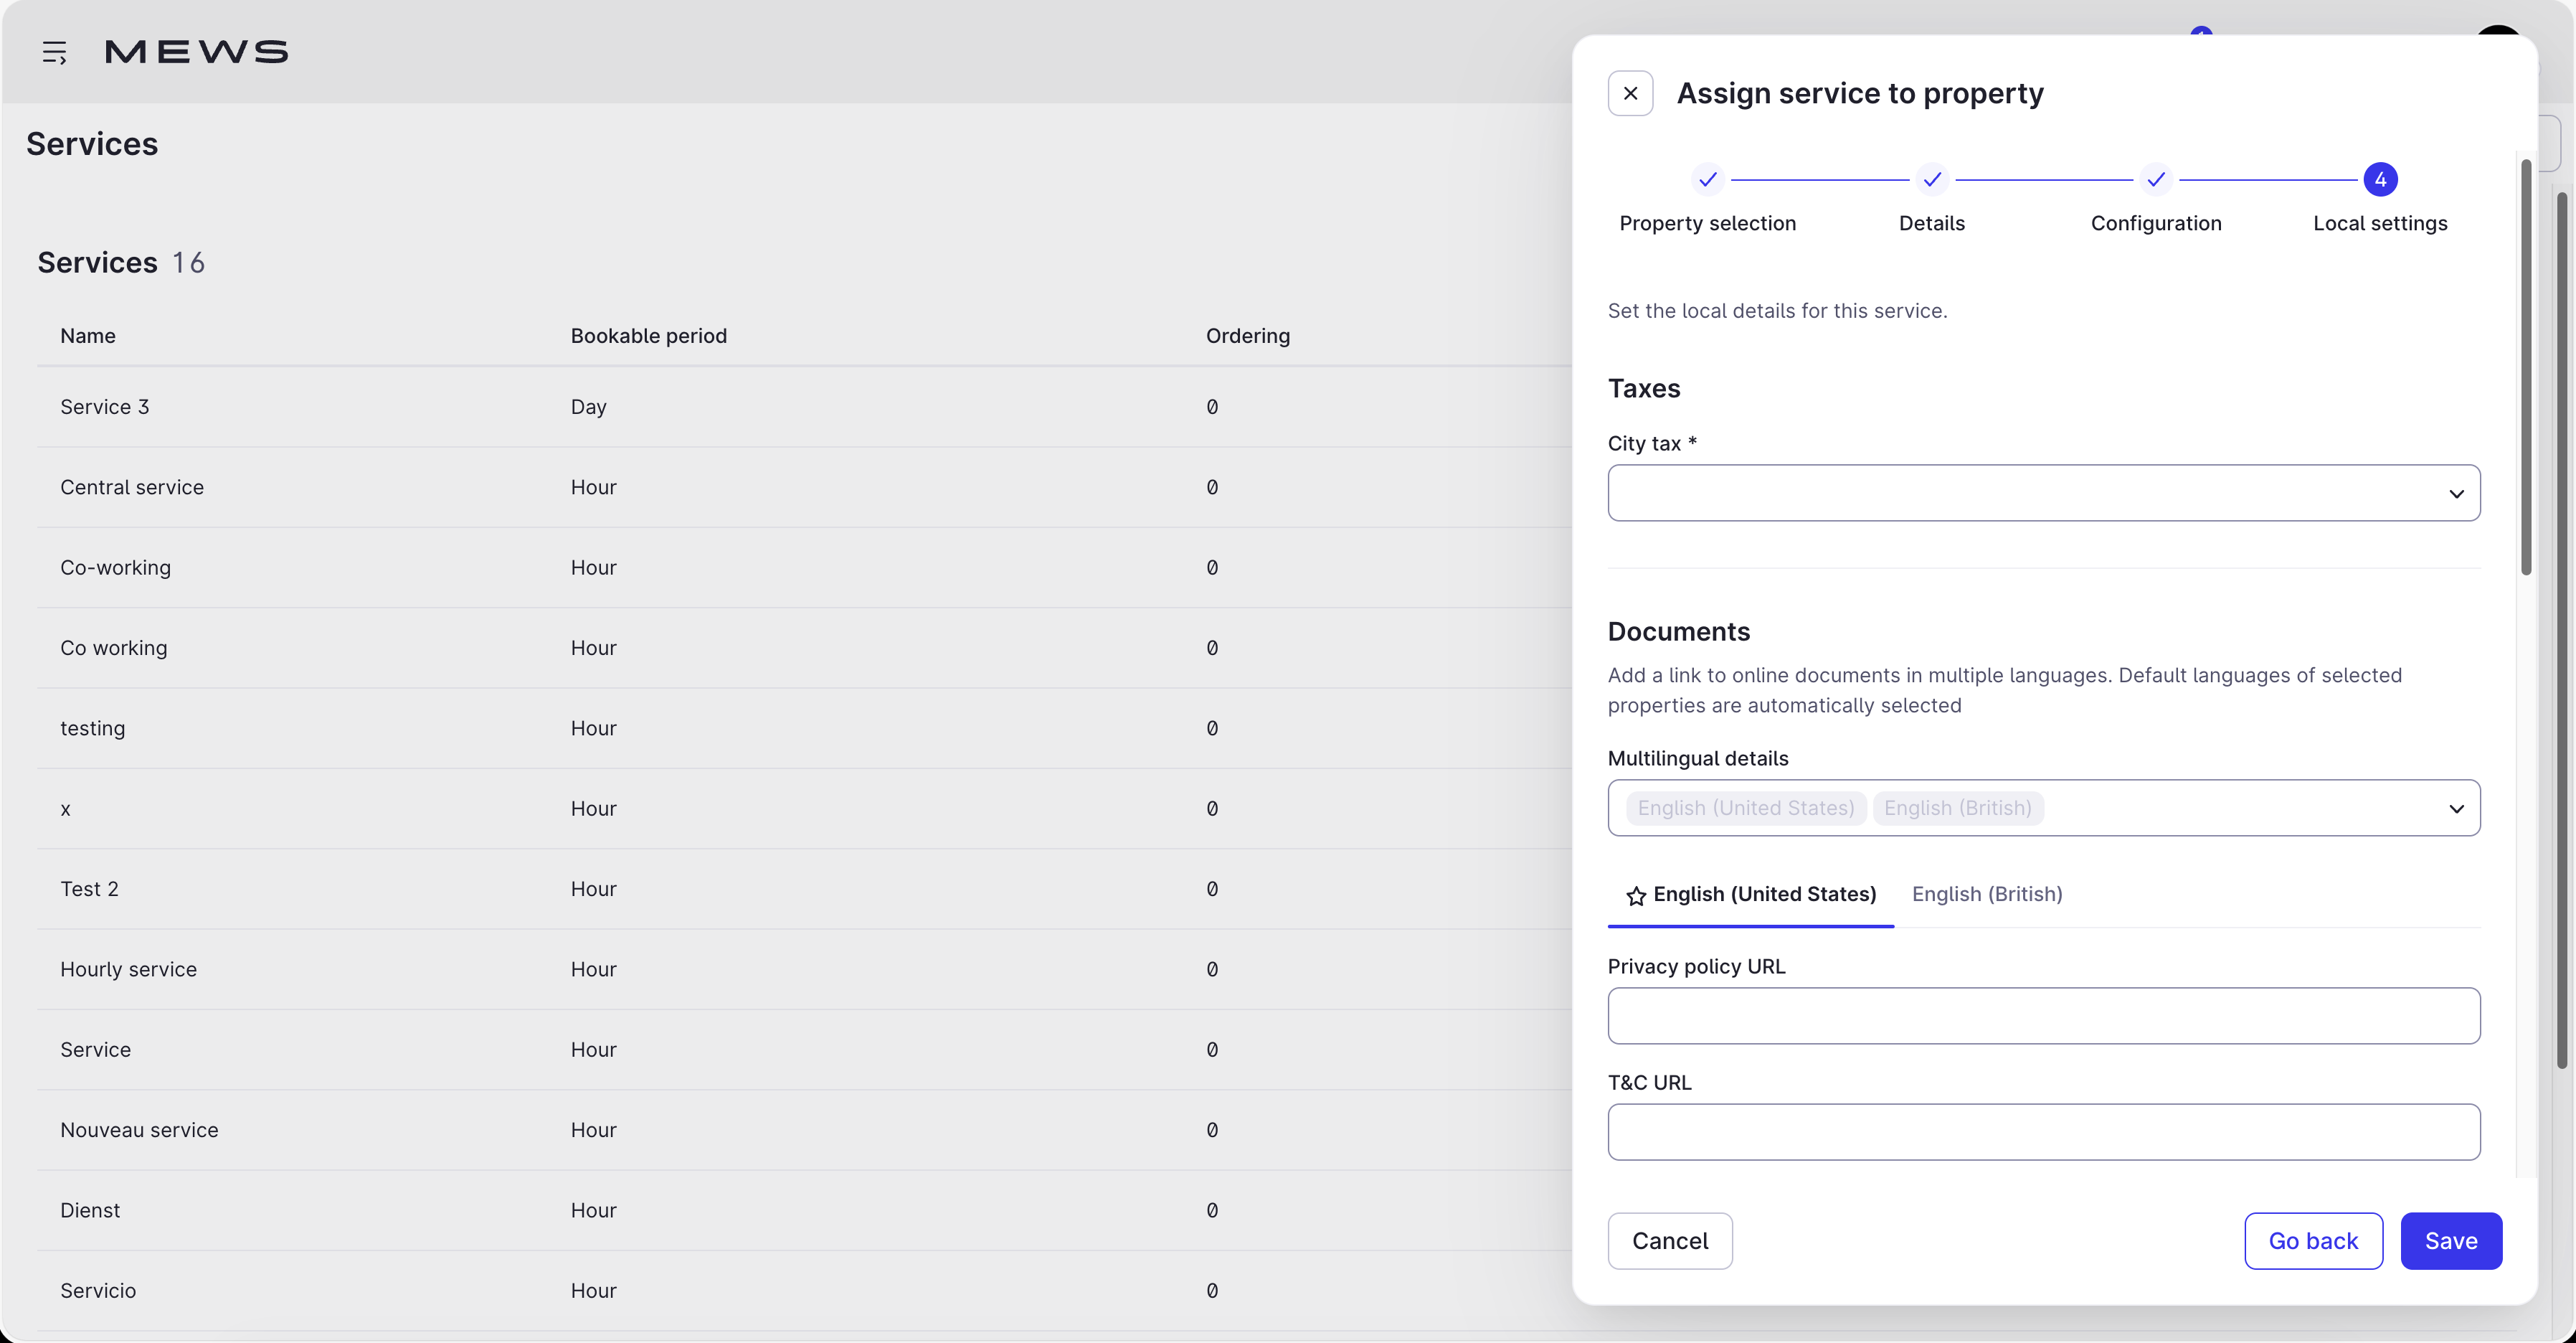Click the panel vertical scrollbar
Viewport: 2576px width, 1343px height.
click(x=2525, y=366)
